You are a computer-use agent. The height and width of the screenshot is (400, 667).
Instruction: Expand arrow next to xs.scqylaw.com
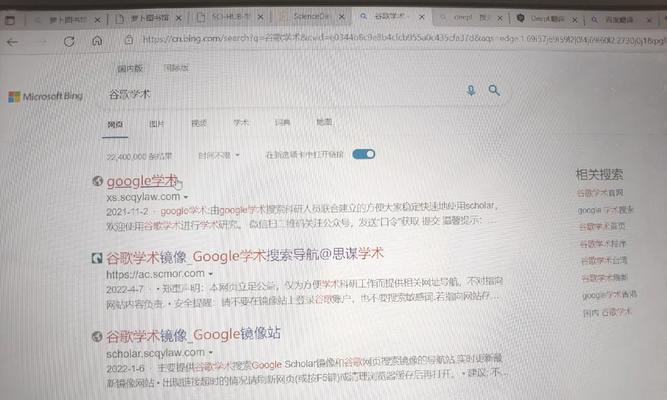(186, 197)
